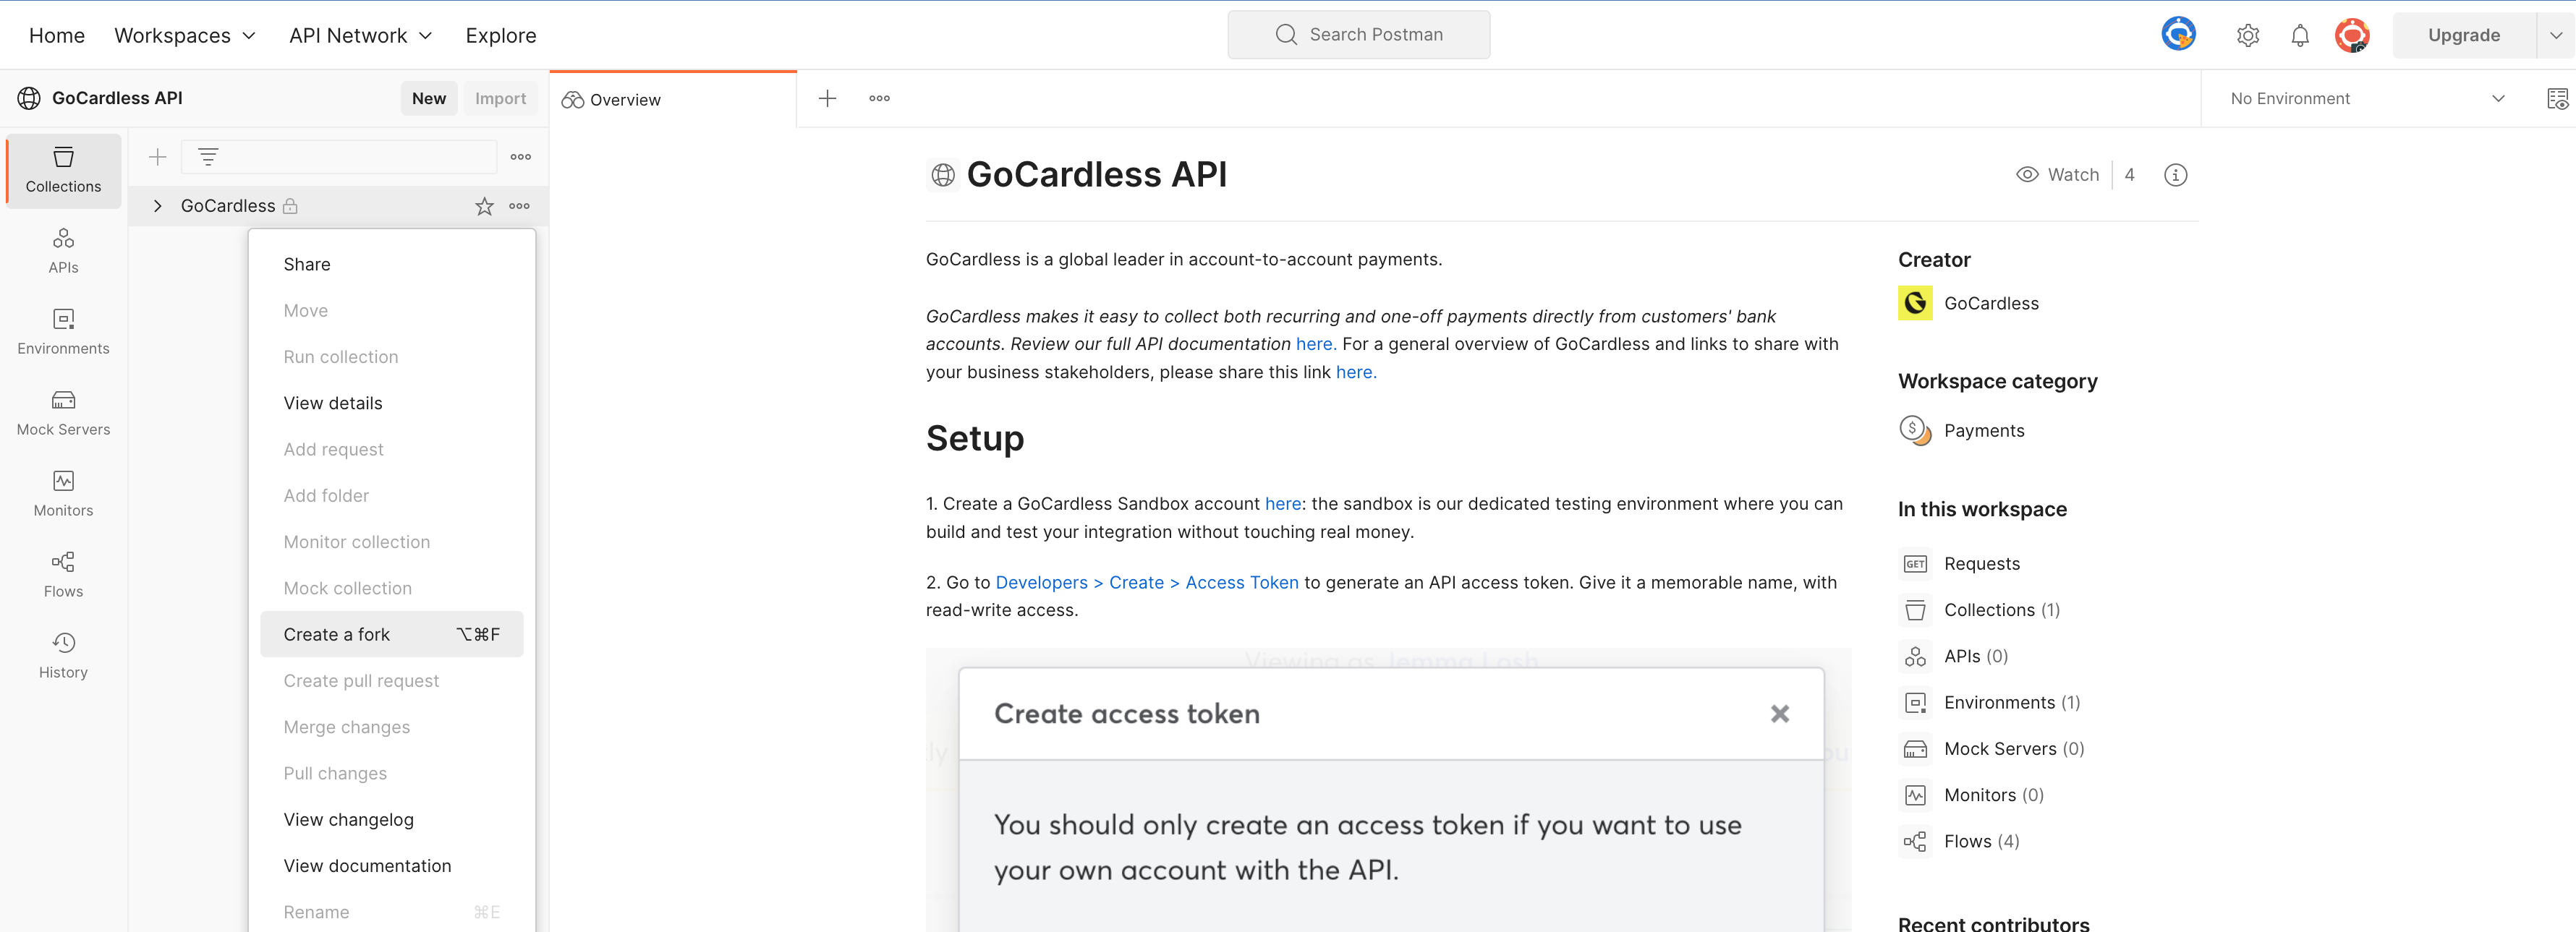2576x932 pixels.
Task: Open the No Environment selector
Action: tap(2366, 98)
